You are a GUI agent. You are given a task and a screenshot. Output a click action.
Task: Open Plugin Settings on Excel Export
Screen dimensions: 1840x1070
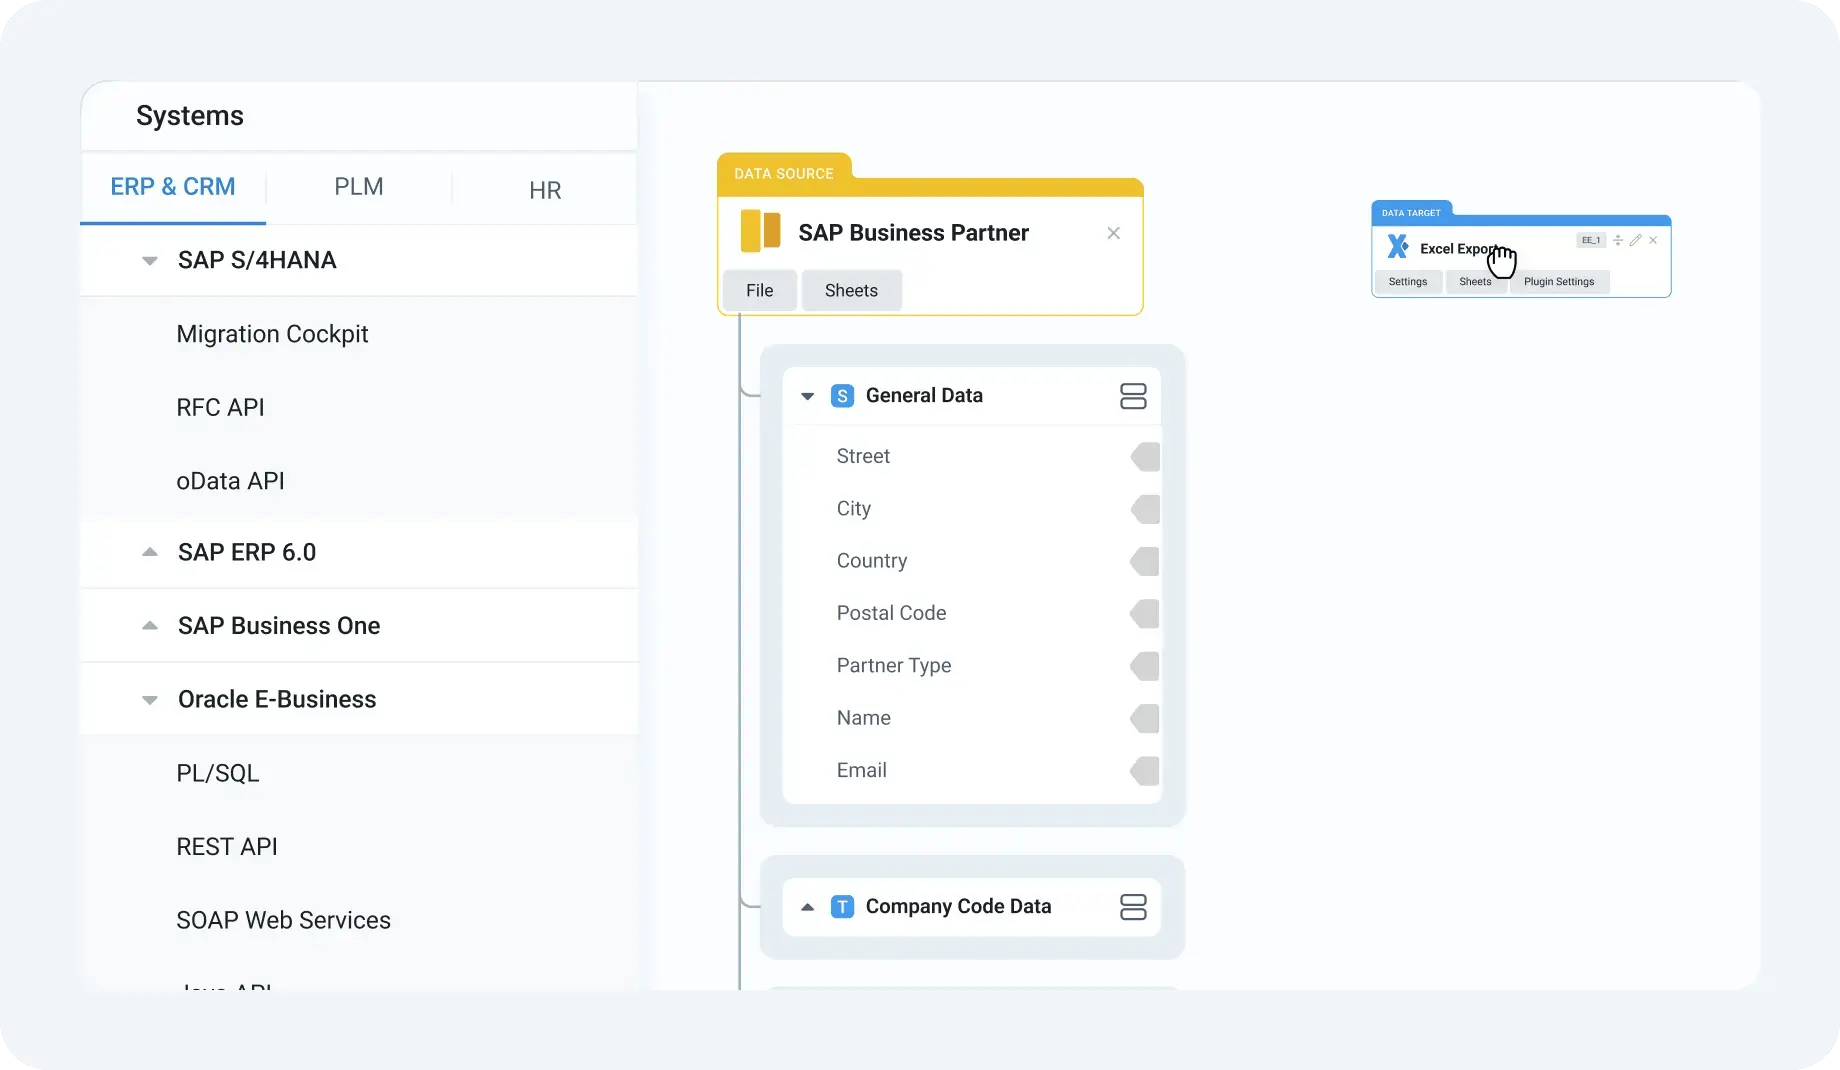(1558, 282)
